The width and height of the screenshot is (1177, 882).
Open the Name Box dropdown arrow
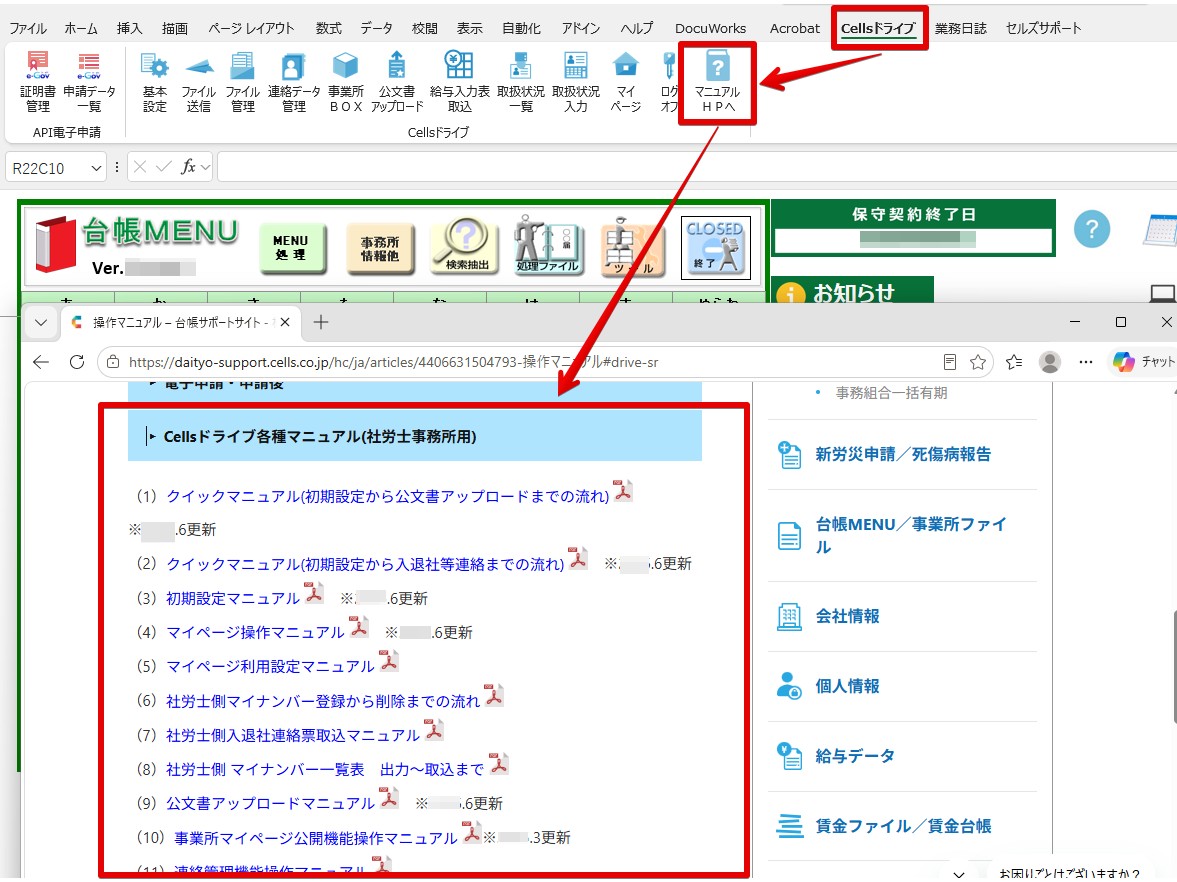[96, 168]
